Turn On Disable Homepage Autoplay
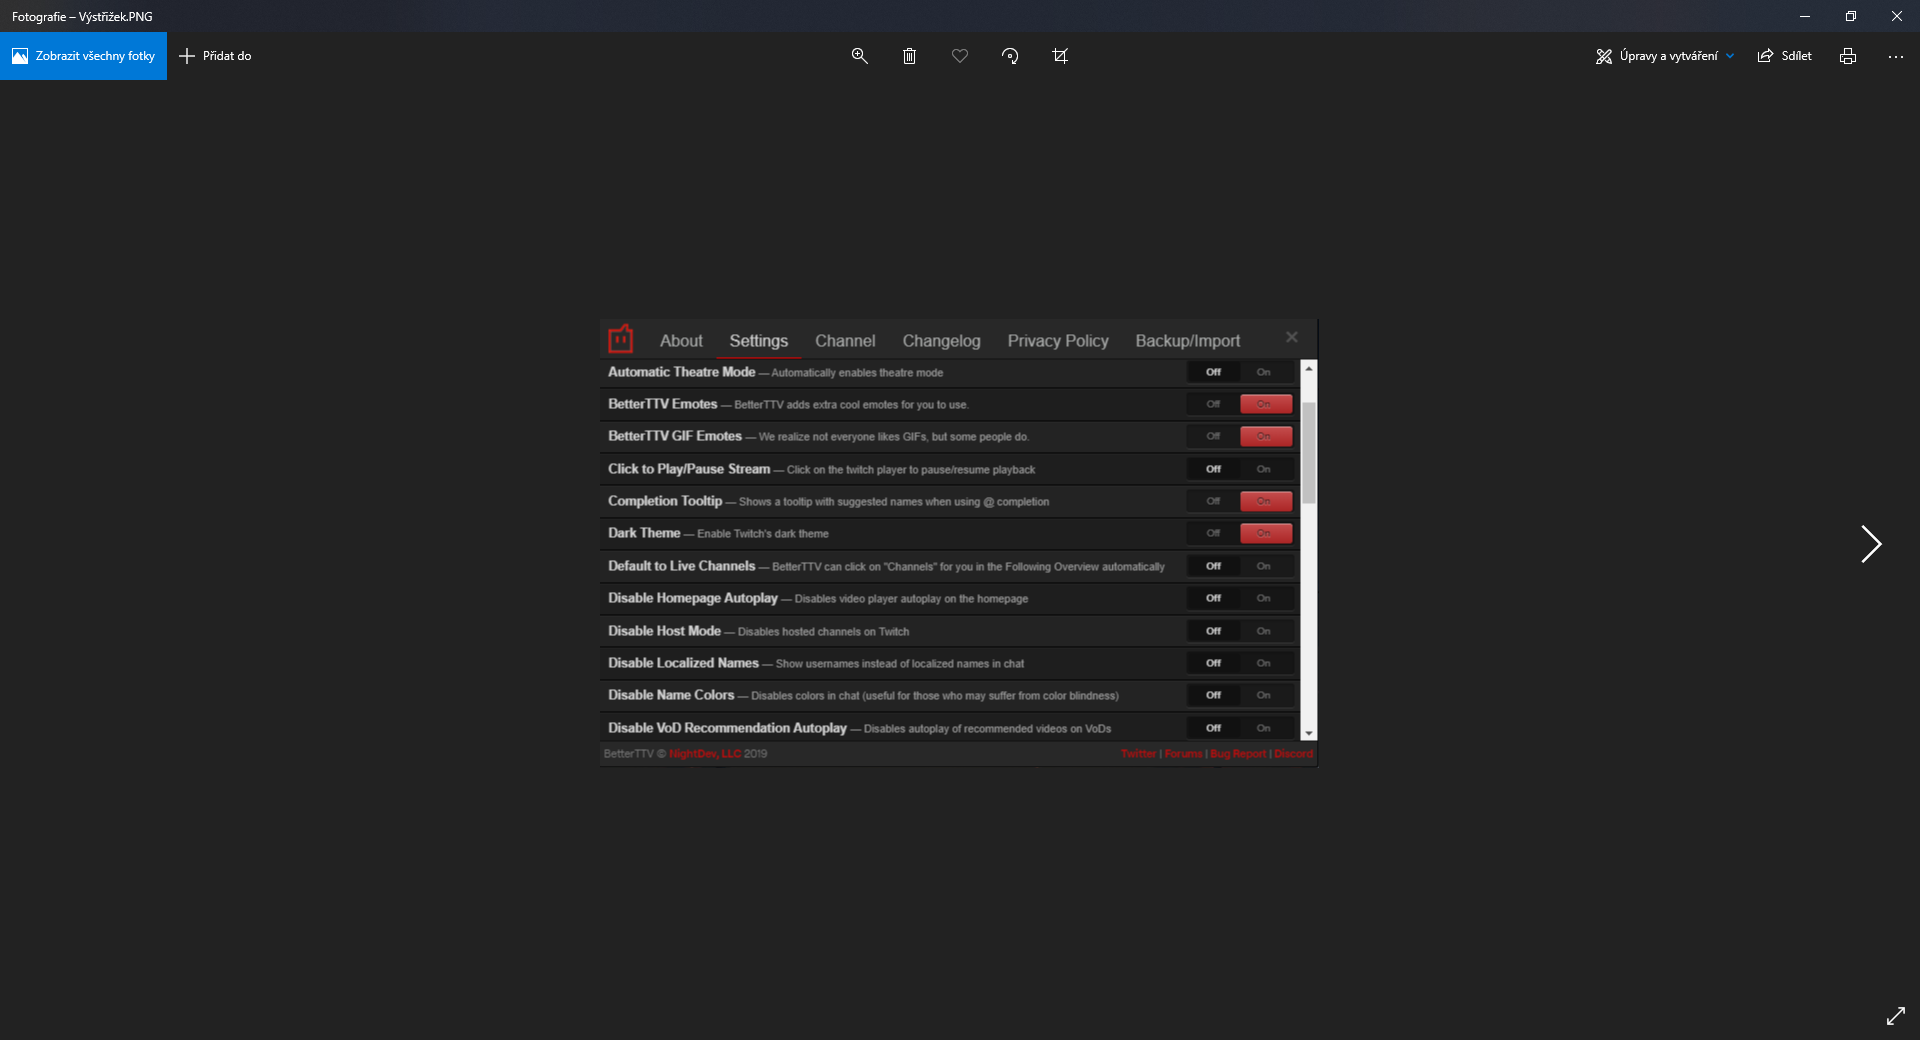The height and width of the screenshot is (1040, 1920). point(1265,598)
